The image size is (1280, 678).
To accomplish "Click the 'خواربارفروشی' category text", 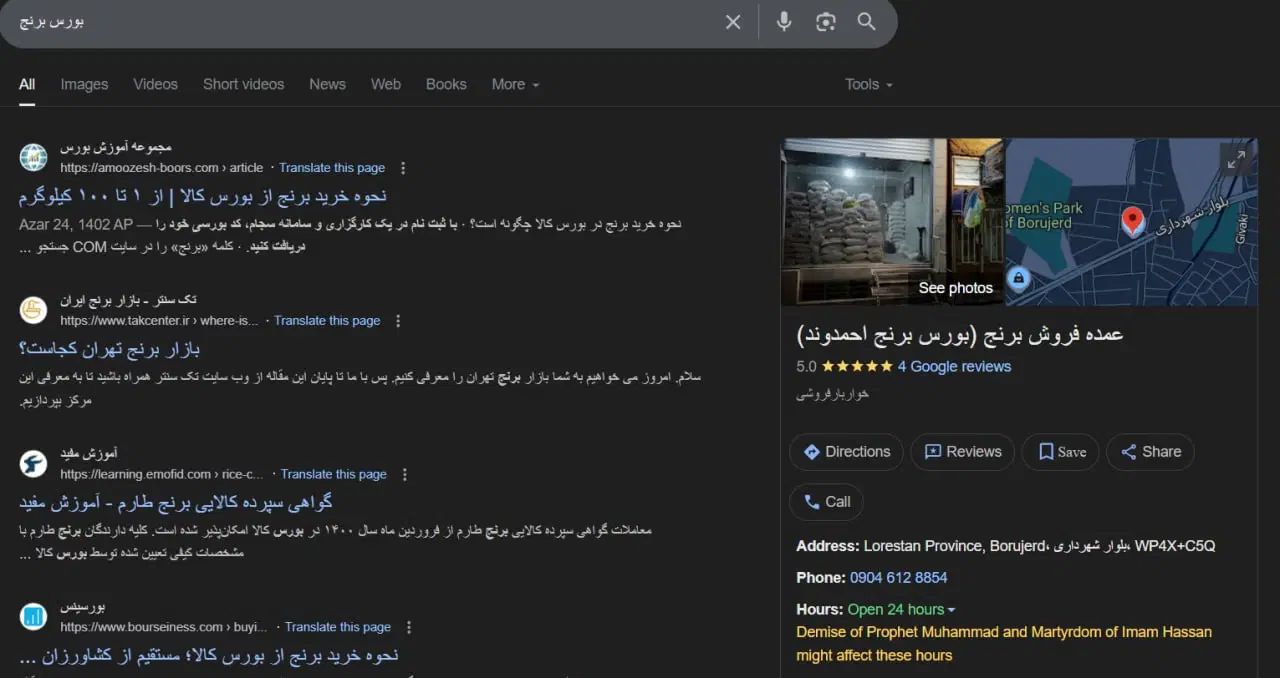I will click(832, 394).
